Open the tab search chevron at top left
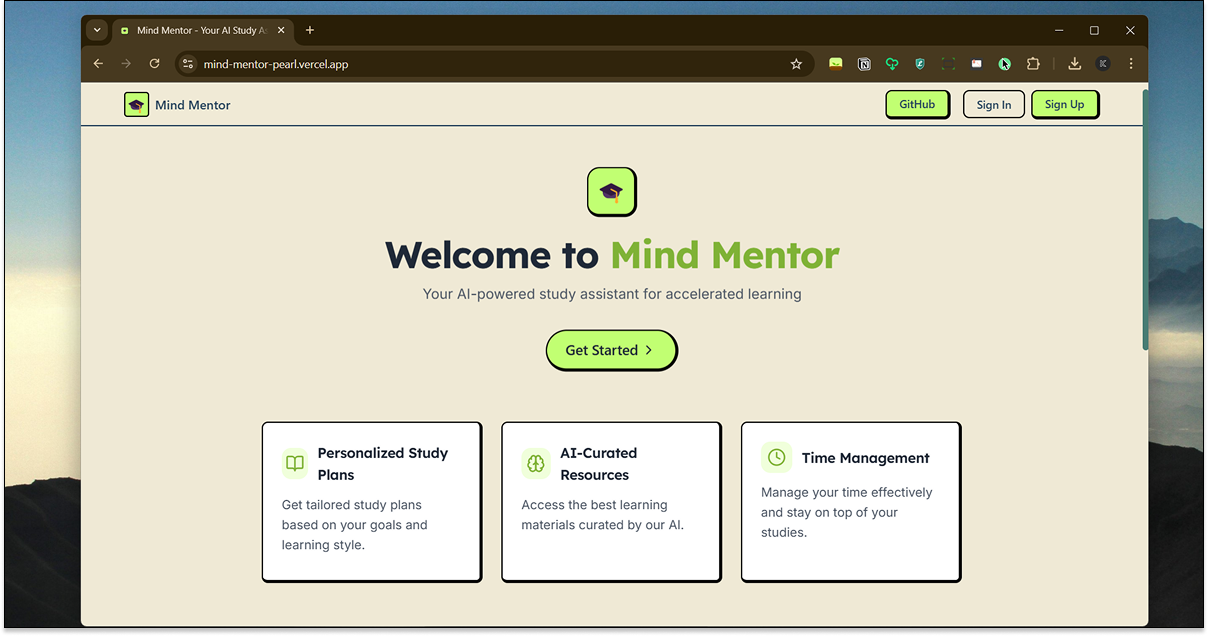The image size is (1208, 636). pos(96,30)
